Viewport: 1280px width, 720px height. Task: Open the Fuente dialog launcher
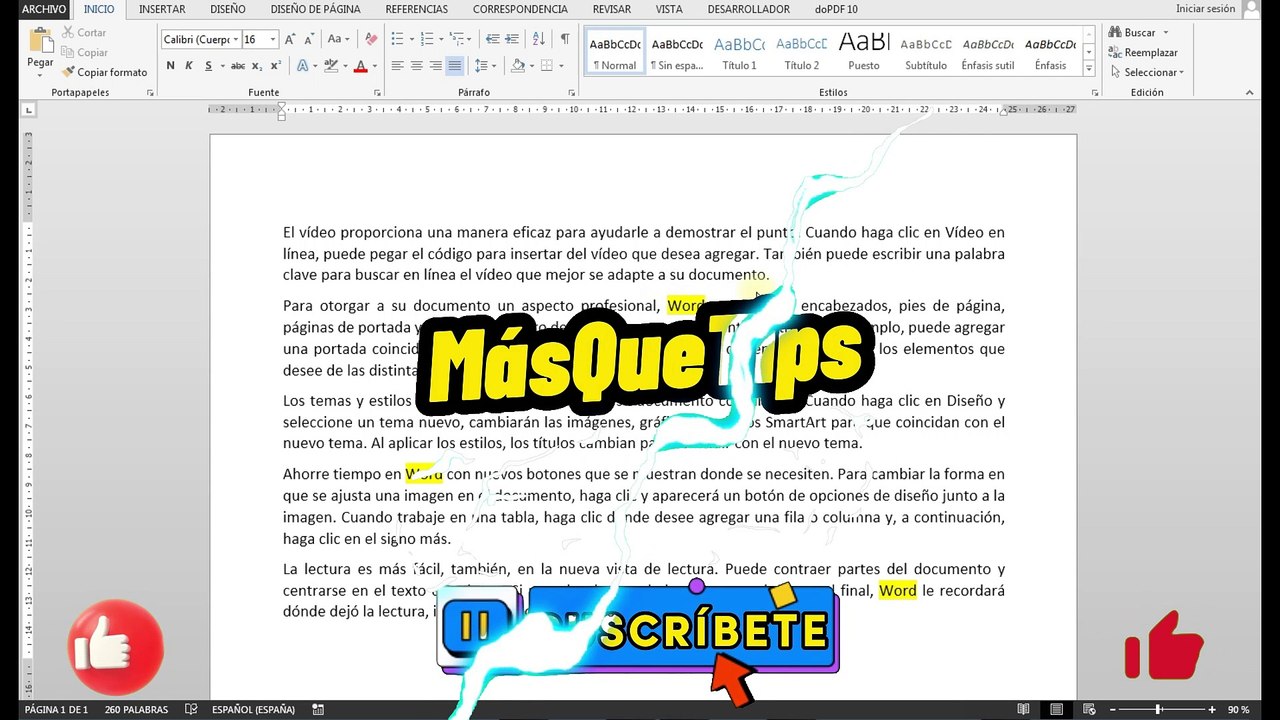[377, 93]
